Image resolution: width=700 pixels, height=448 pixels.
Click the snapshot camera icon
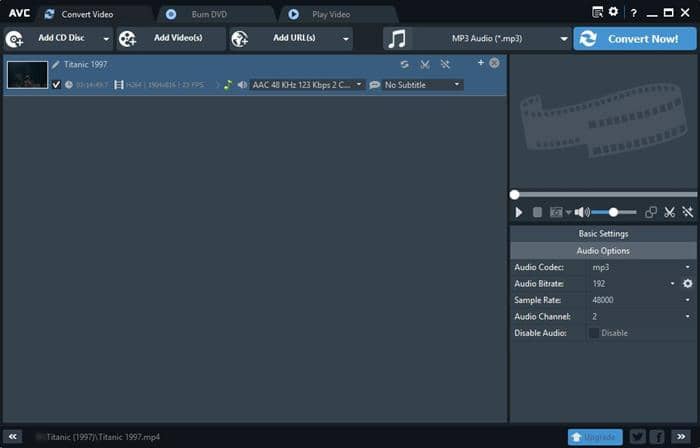[x=555, y=212]
